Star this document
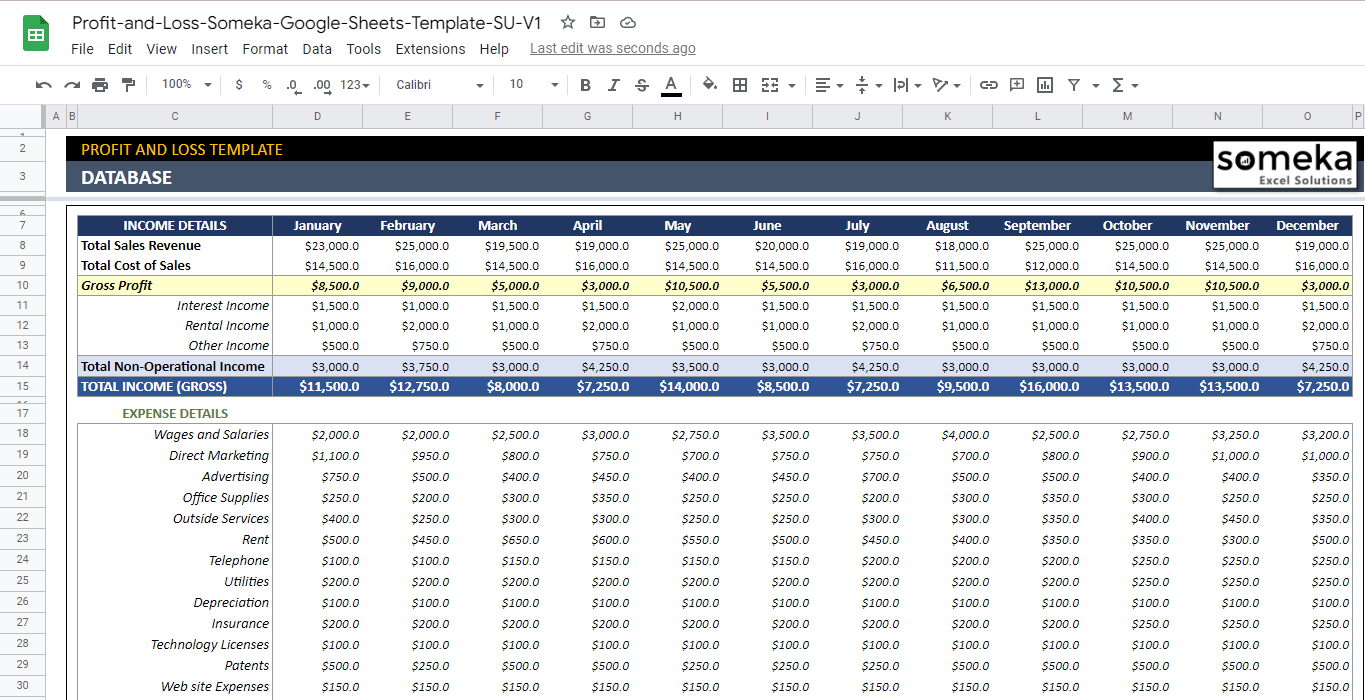 [x=568, y=22]
